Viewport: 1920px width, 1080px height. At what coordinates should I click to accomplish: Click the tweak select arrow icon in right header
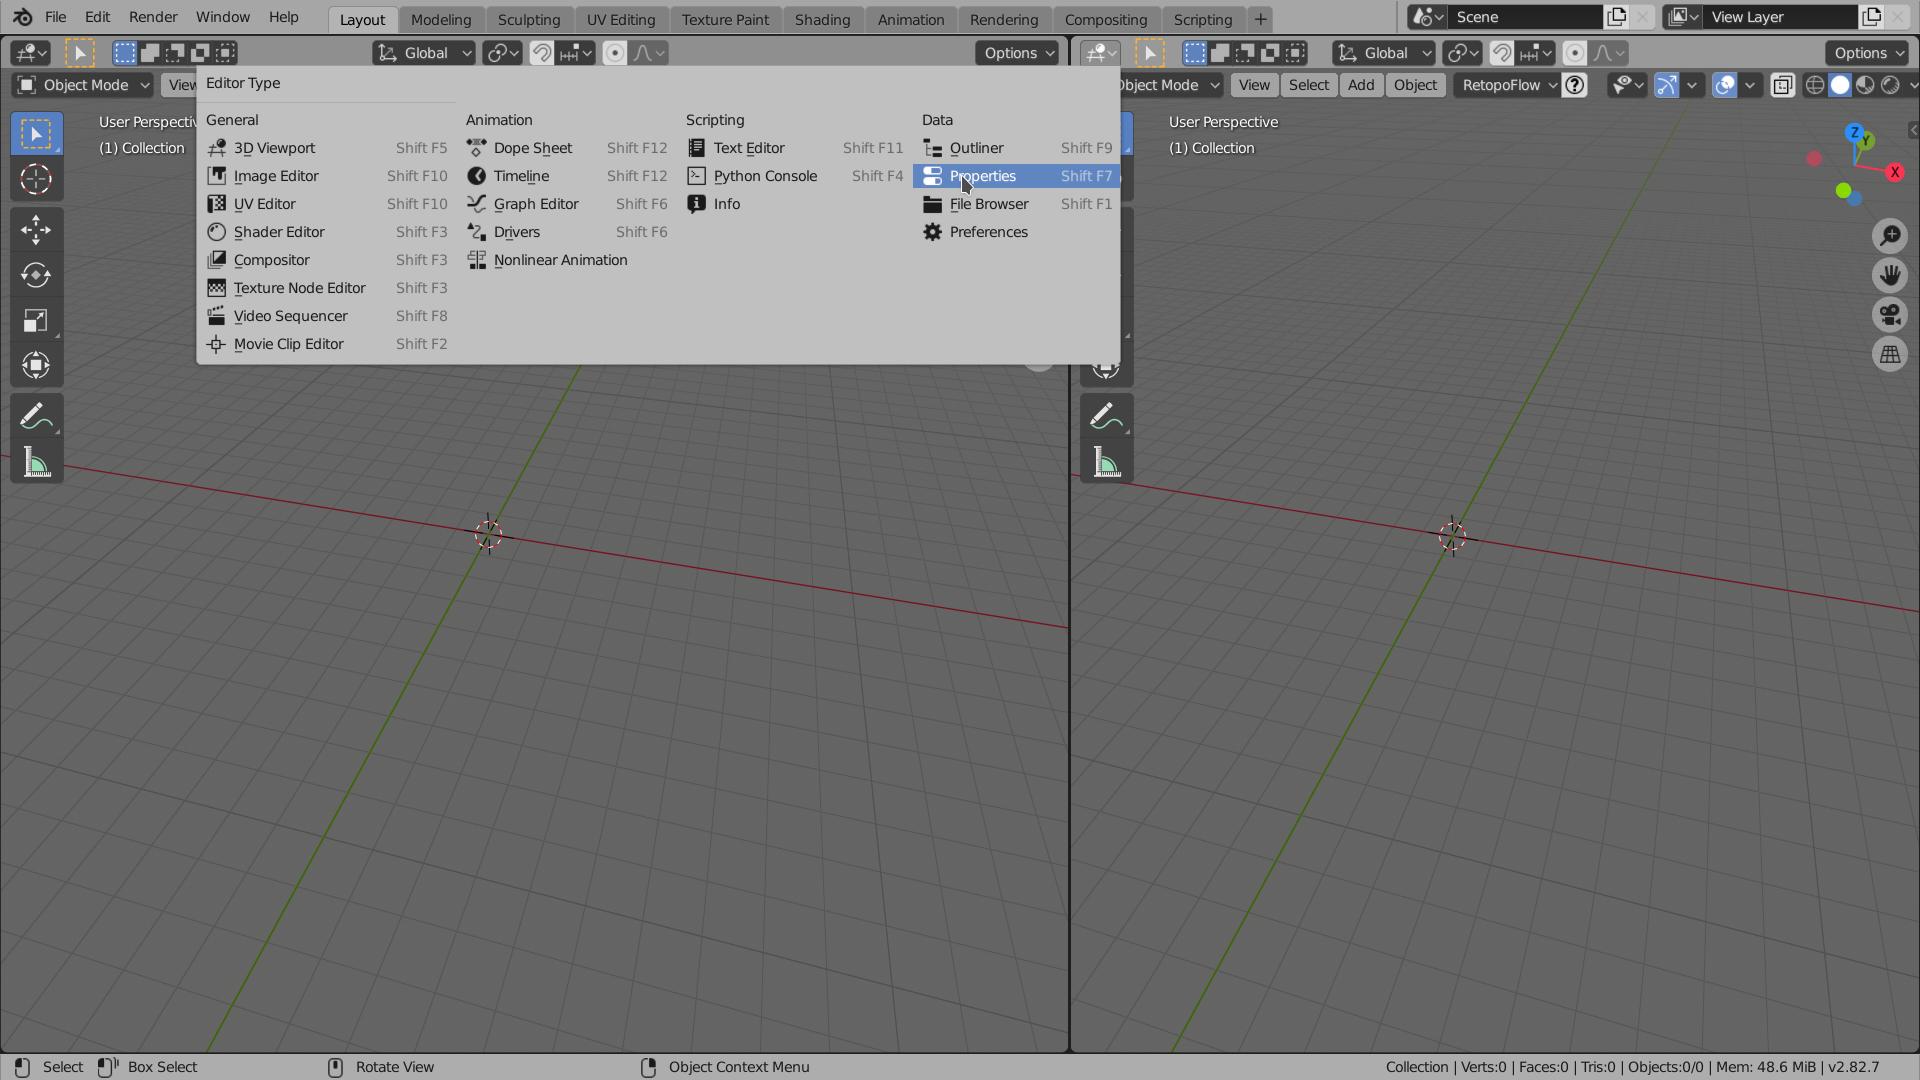pos(1150,53)
